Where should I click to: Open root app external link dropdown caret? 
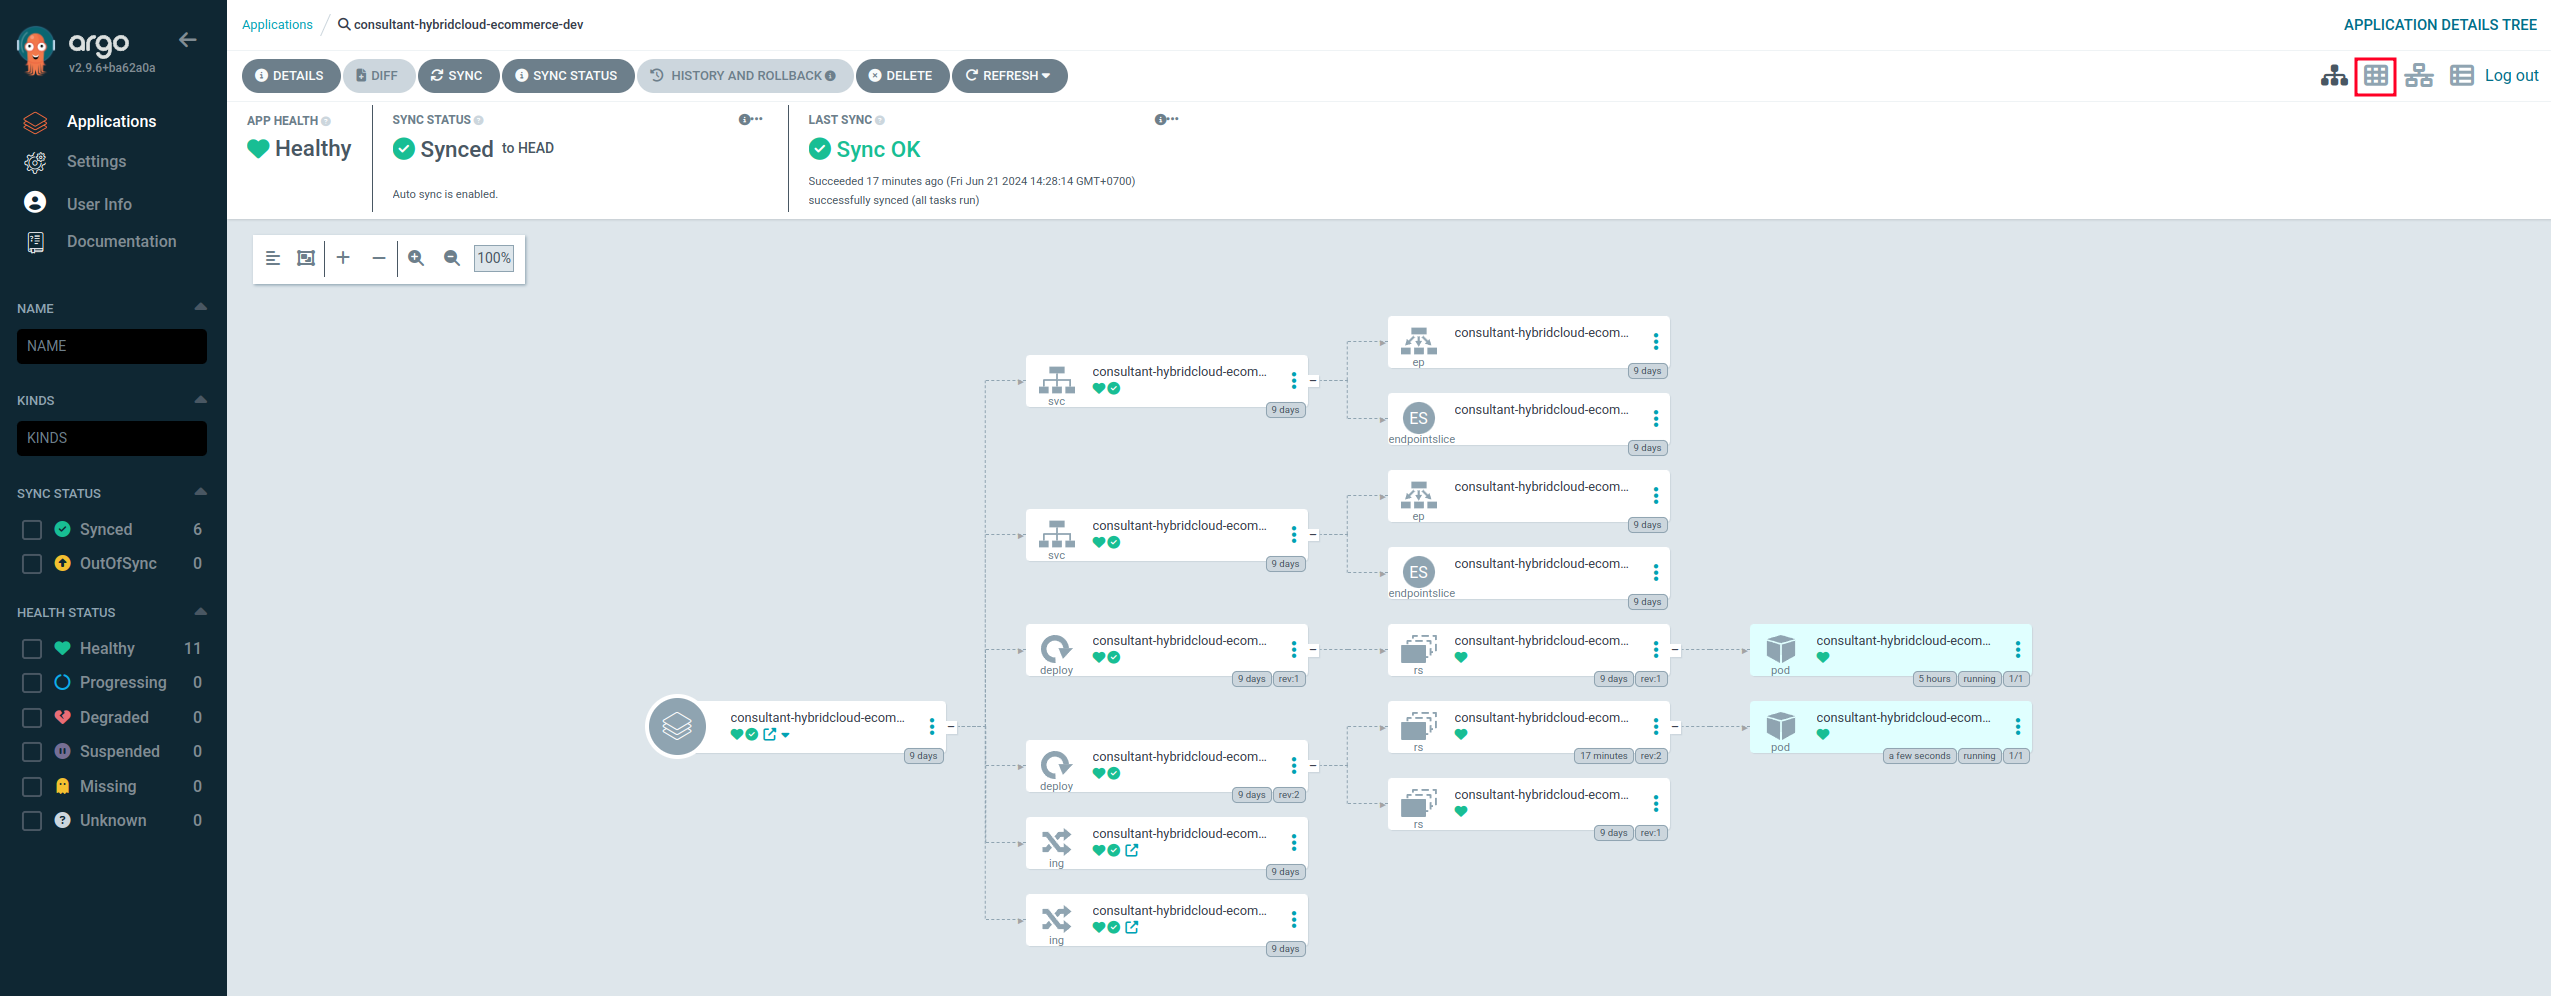(x=786, y=735)
